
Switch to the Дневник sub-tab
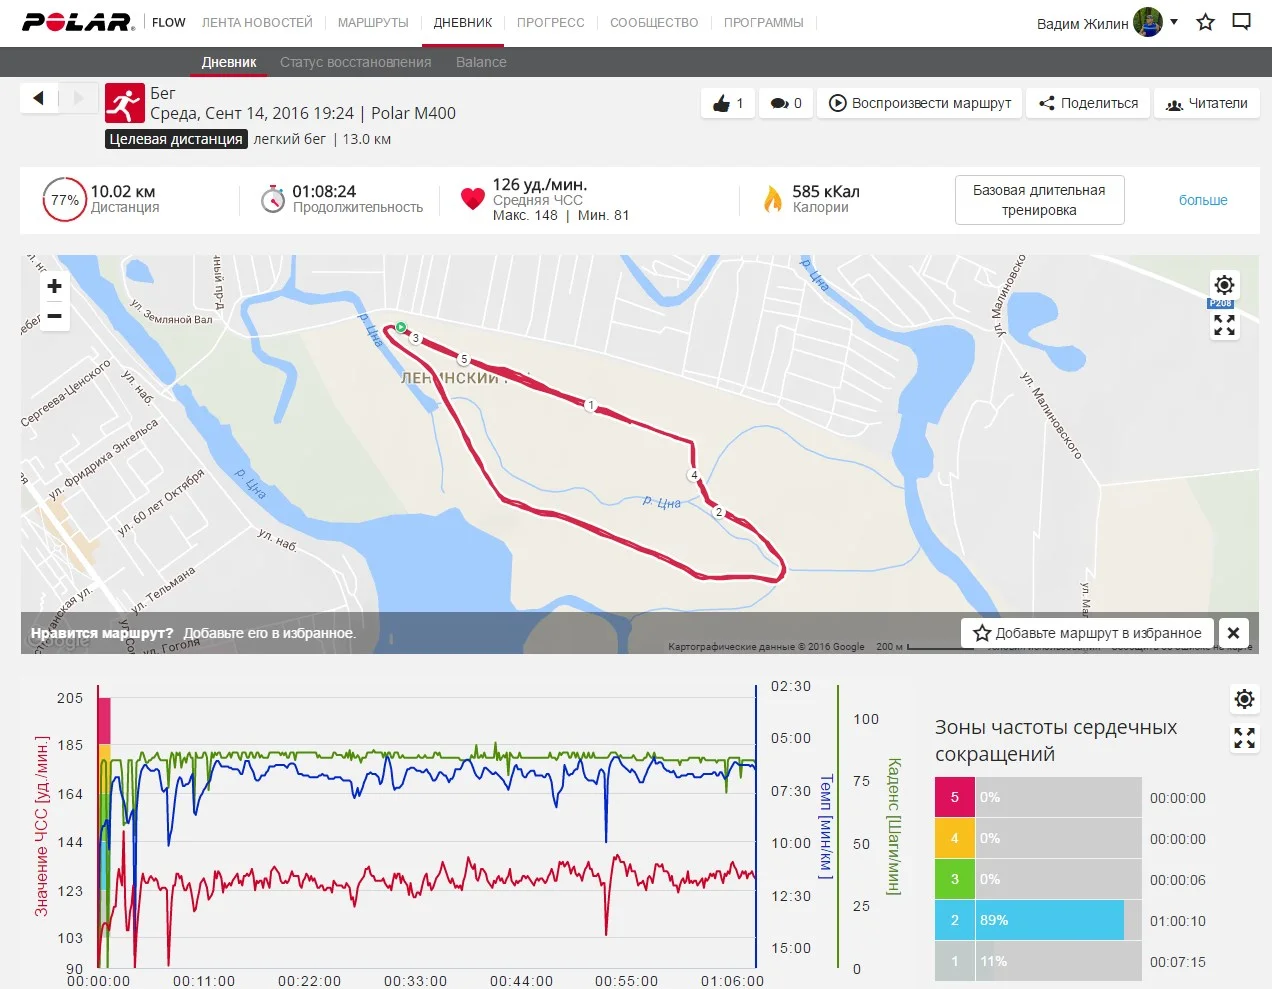[x=229, y=62]
